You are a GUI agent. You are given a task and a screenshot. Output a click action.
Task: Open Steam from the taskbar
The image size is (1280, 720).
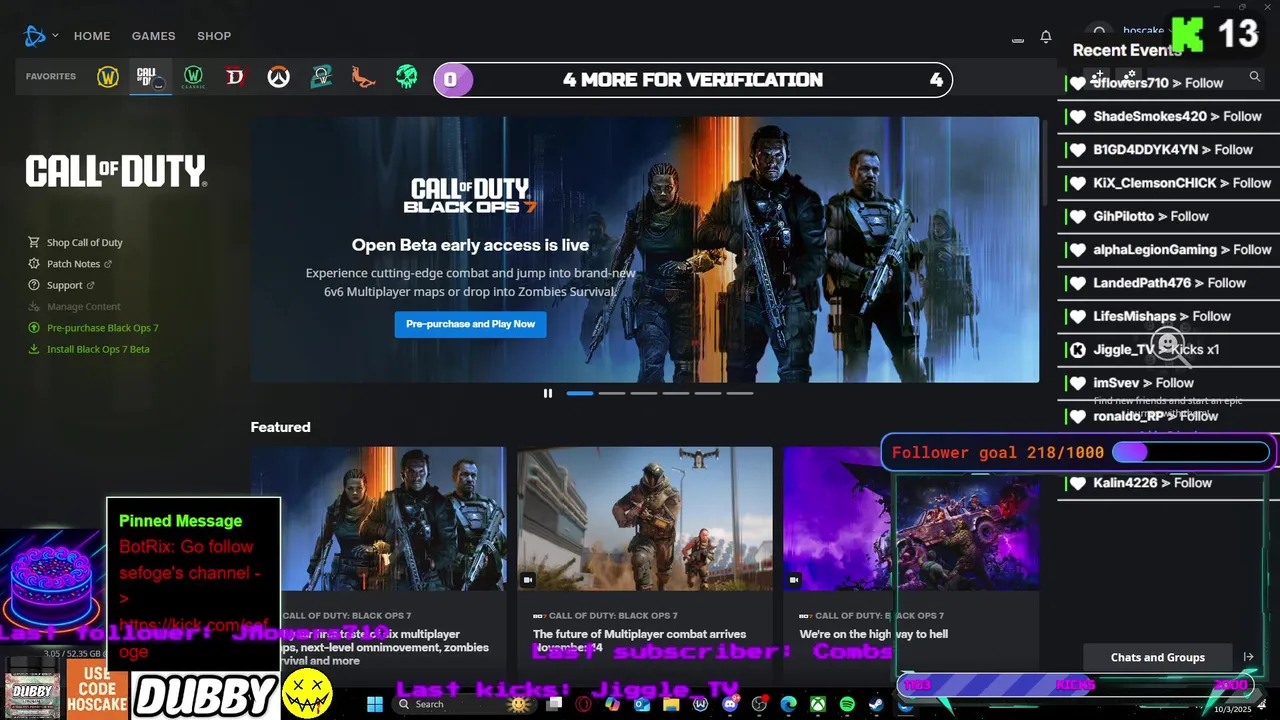876,704
